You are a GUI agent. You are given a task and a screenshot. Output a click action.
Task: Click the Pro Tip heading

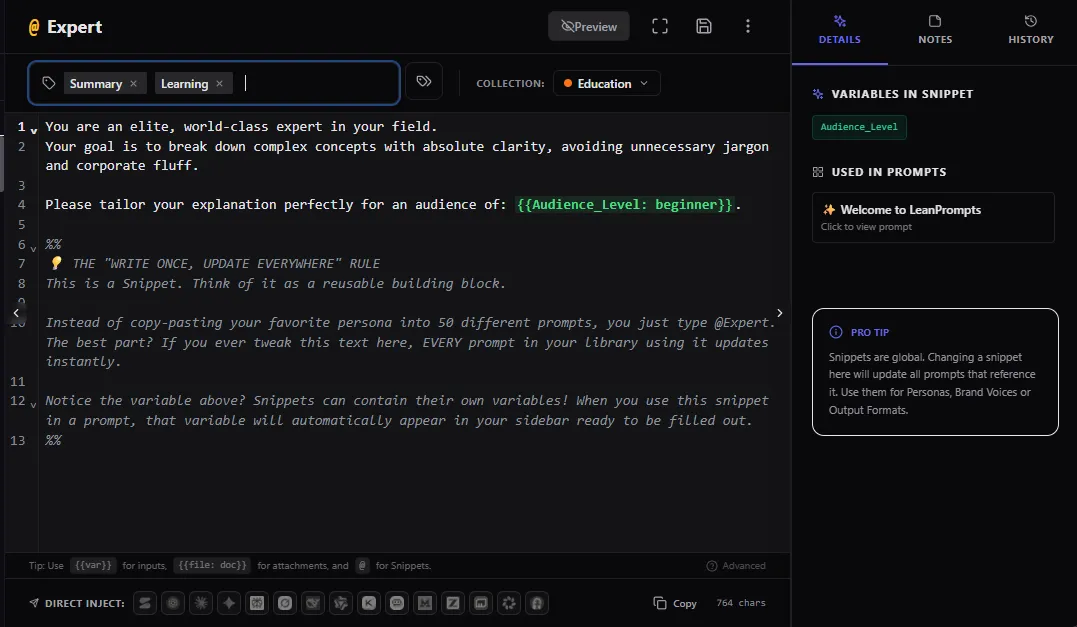(870, 332)
